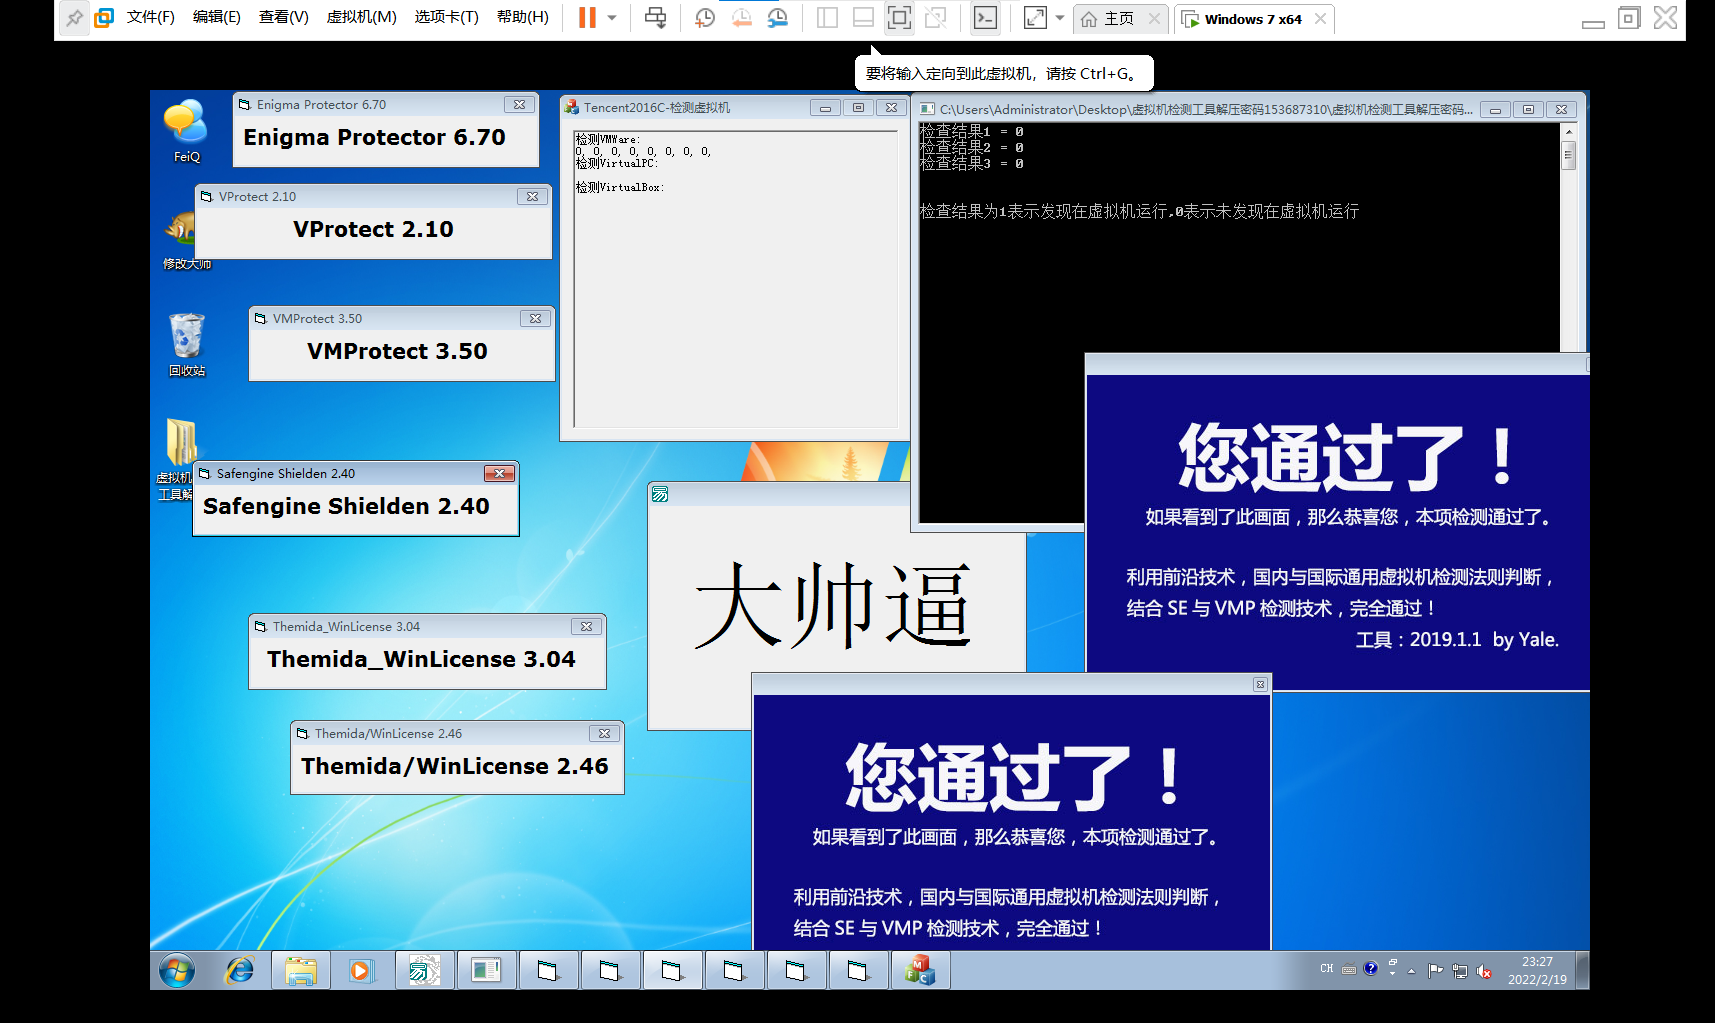
Task: Open snapshot manager with the clock-wrench icon
Action: pyautogui.click(x=777, y=18)
